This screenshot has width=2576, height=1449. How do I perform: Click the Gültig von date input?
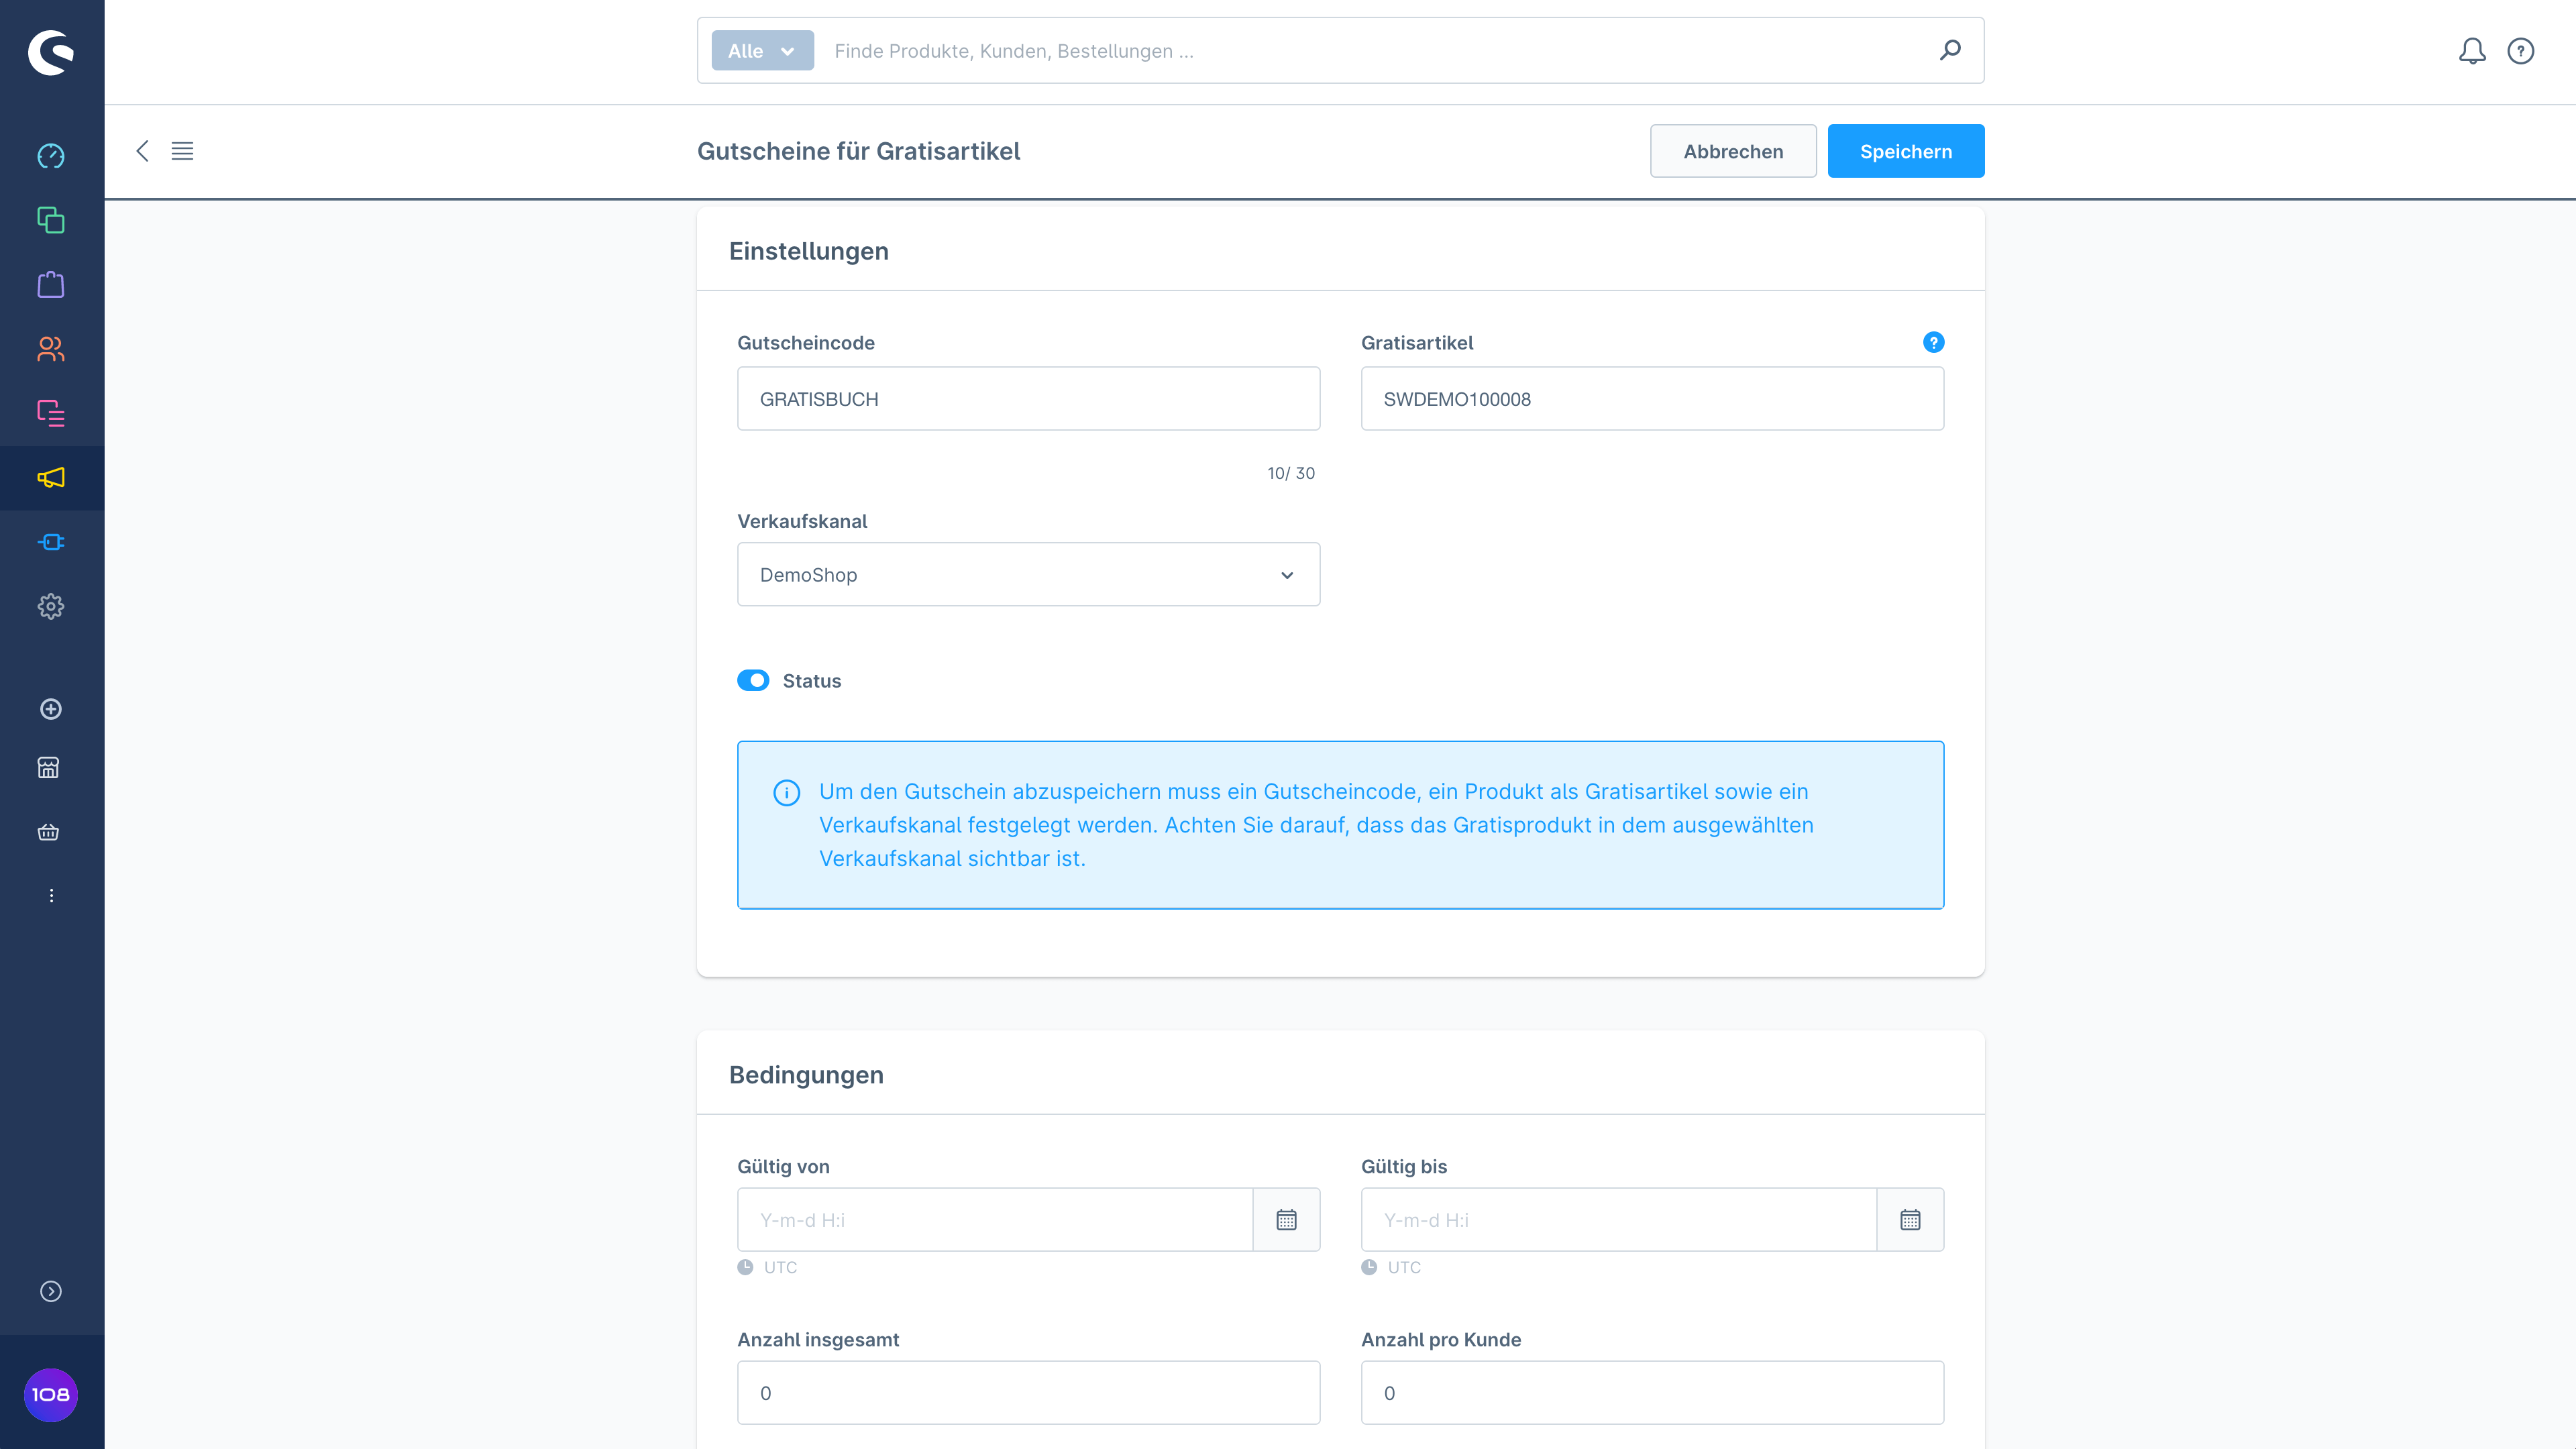[x=995, y=1219]
